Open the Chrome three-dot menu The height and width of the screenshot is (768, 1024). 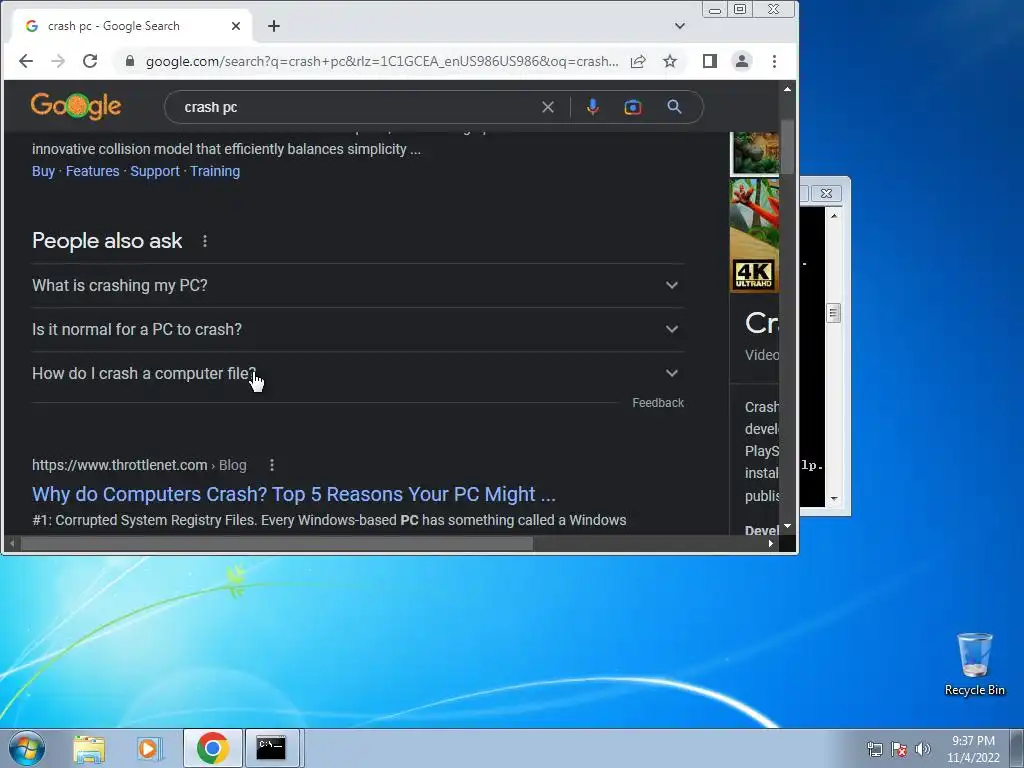pos(775,61)
